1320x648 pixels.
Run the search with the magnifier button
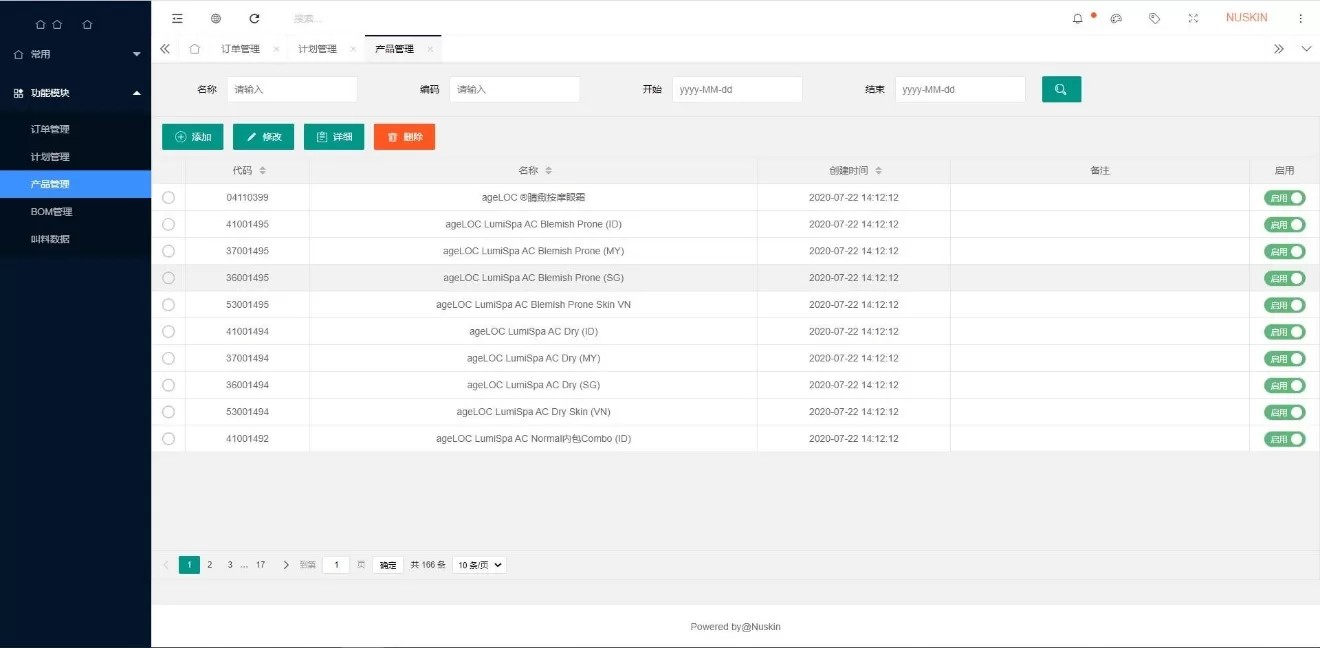point(1061,89)
